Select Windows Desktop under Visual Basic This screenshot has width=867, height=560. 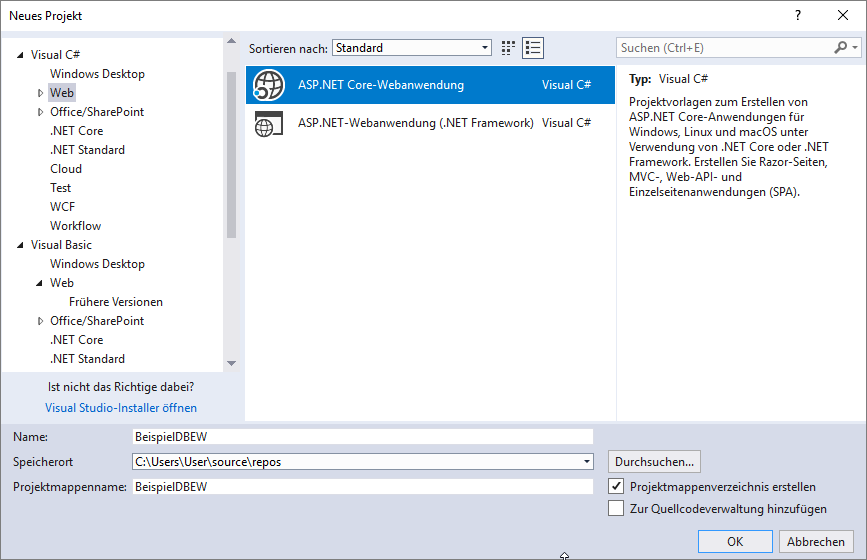pyautogui.click(x=97, y=264)
